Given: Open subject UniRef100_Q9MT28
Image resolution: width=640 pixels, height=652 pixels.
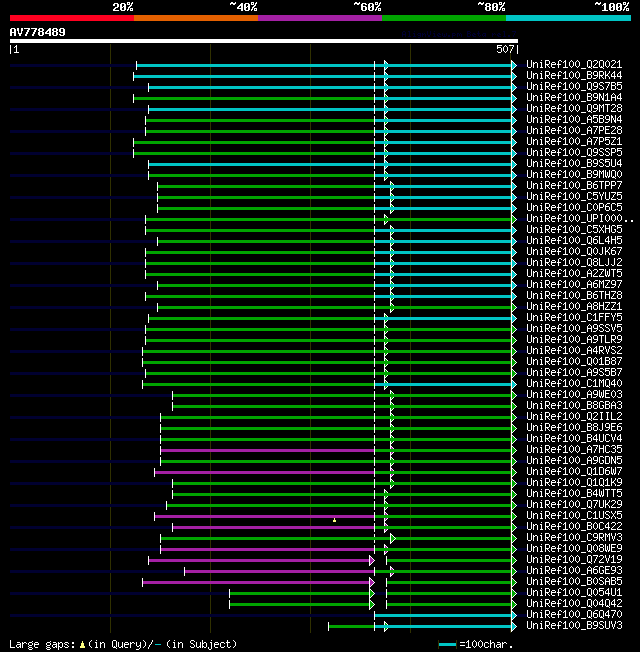Looking at the screenshot, I should (x=574, y=108).
